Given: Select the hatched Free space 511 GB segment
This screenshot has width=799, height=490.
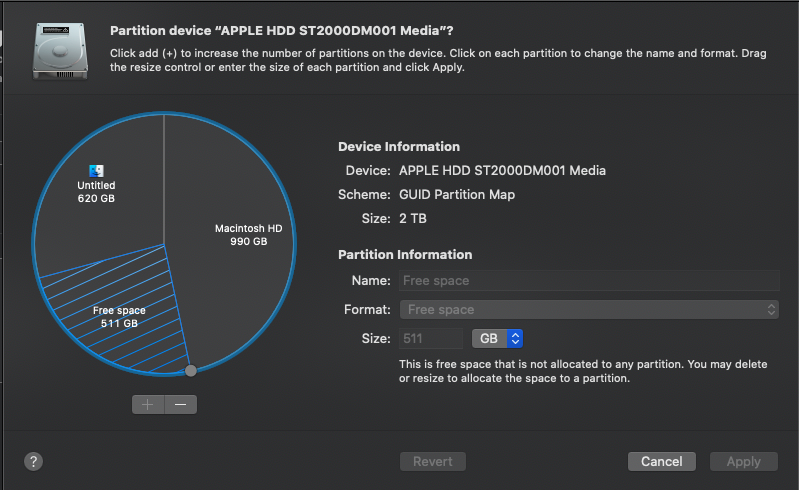Looking at the screenshot, I should point(119,316).
